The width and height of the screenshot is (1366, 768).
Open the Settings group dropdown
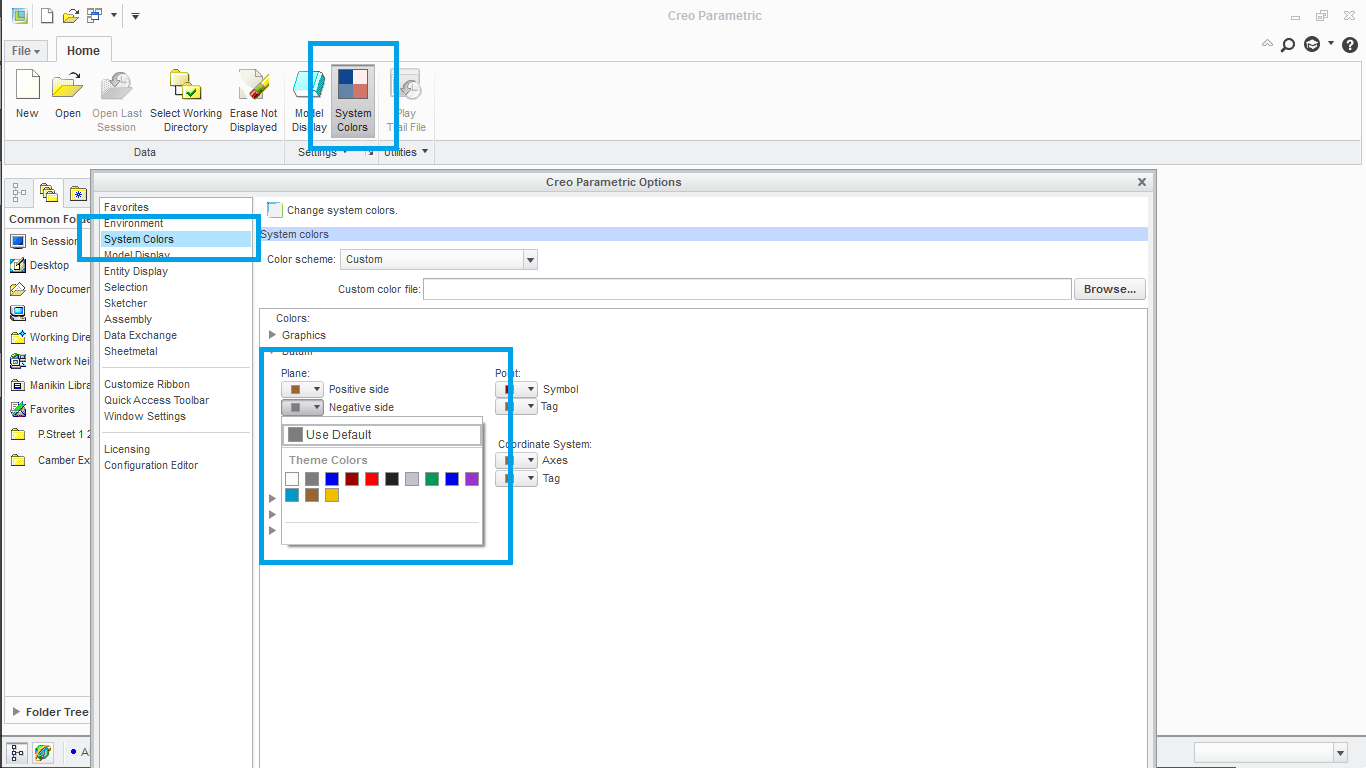point(324,152)
